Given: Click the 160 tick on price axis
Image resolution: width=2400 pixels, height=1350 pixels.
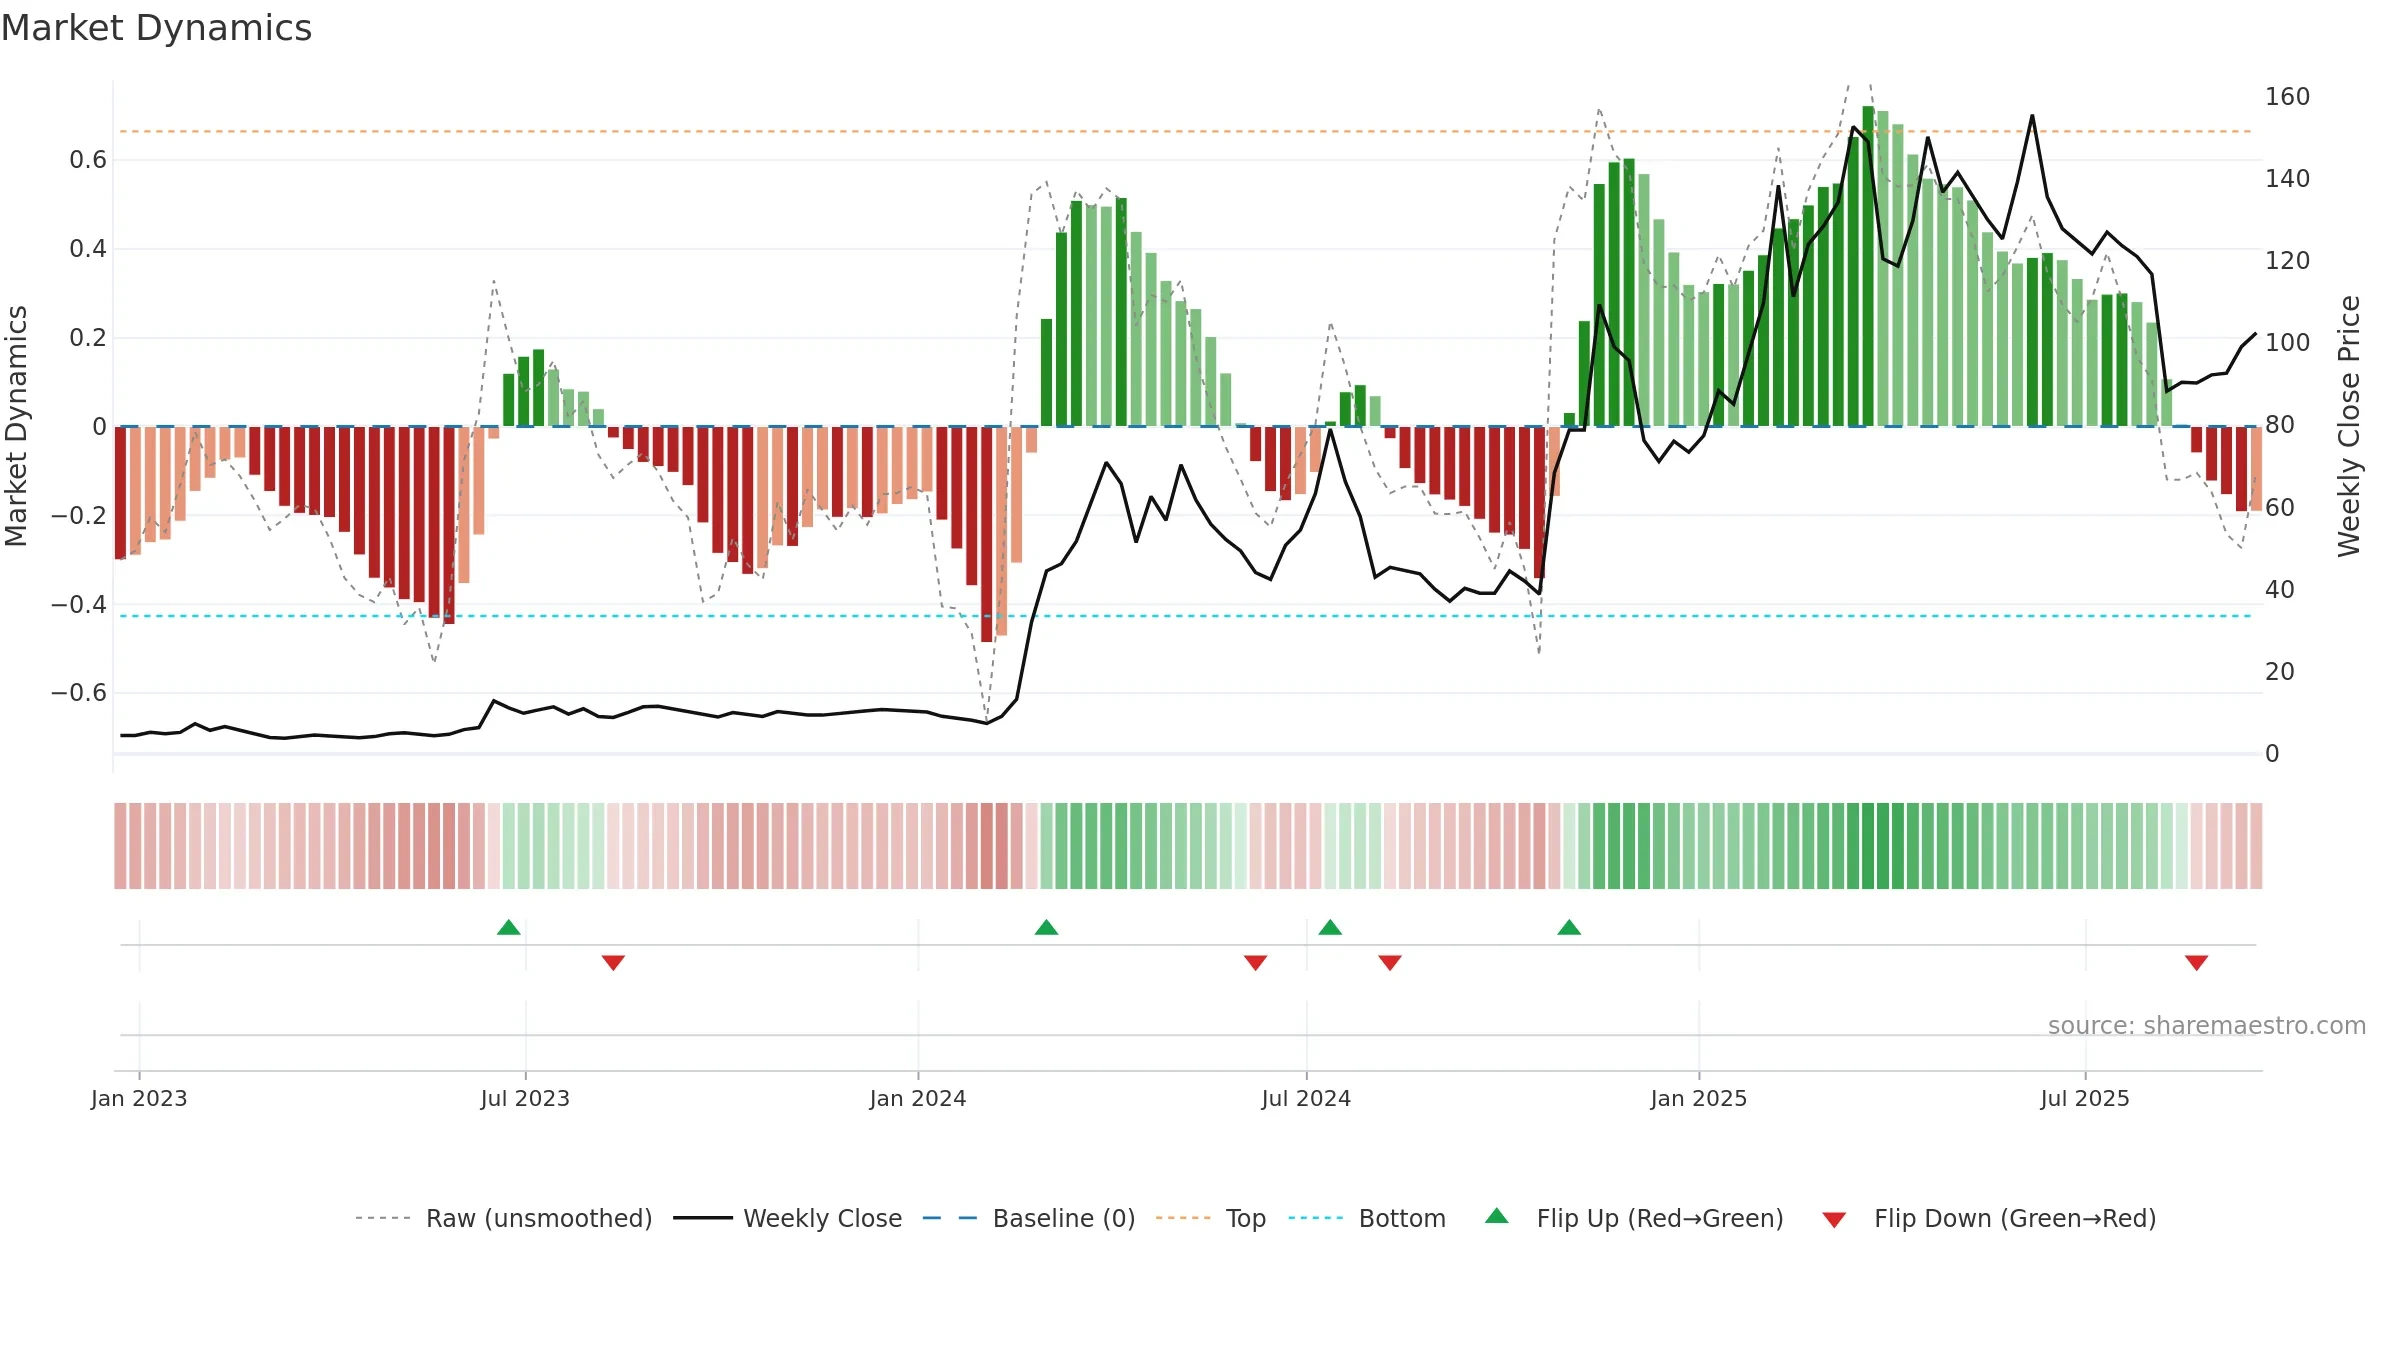Looking at the screenshot, I should pos(2288,97).
